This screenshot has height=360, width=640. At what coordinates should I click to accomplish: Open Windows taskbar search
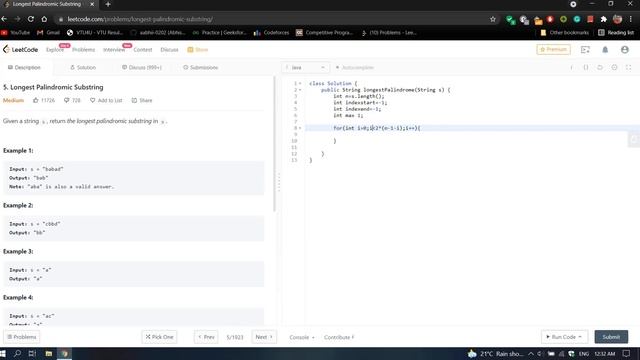[17, 353]
